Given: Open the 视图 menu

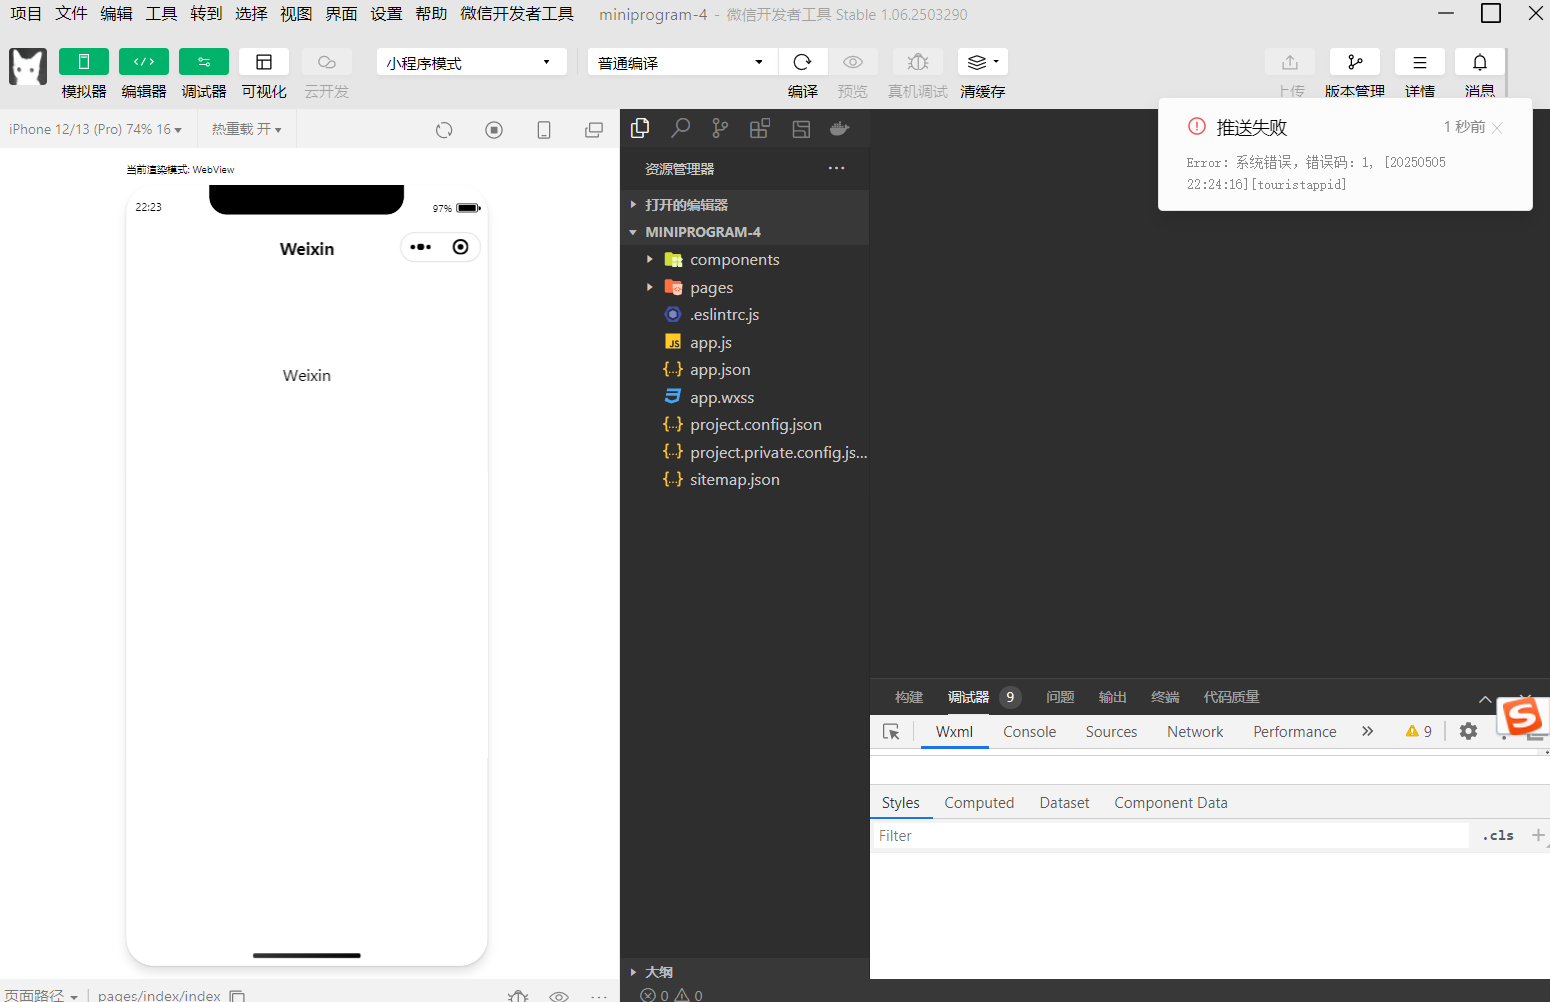Looking at the screenshot, I should pyautogui.click(x=296, y=14).
